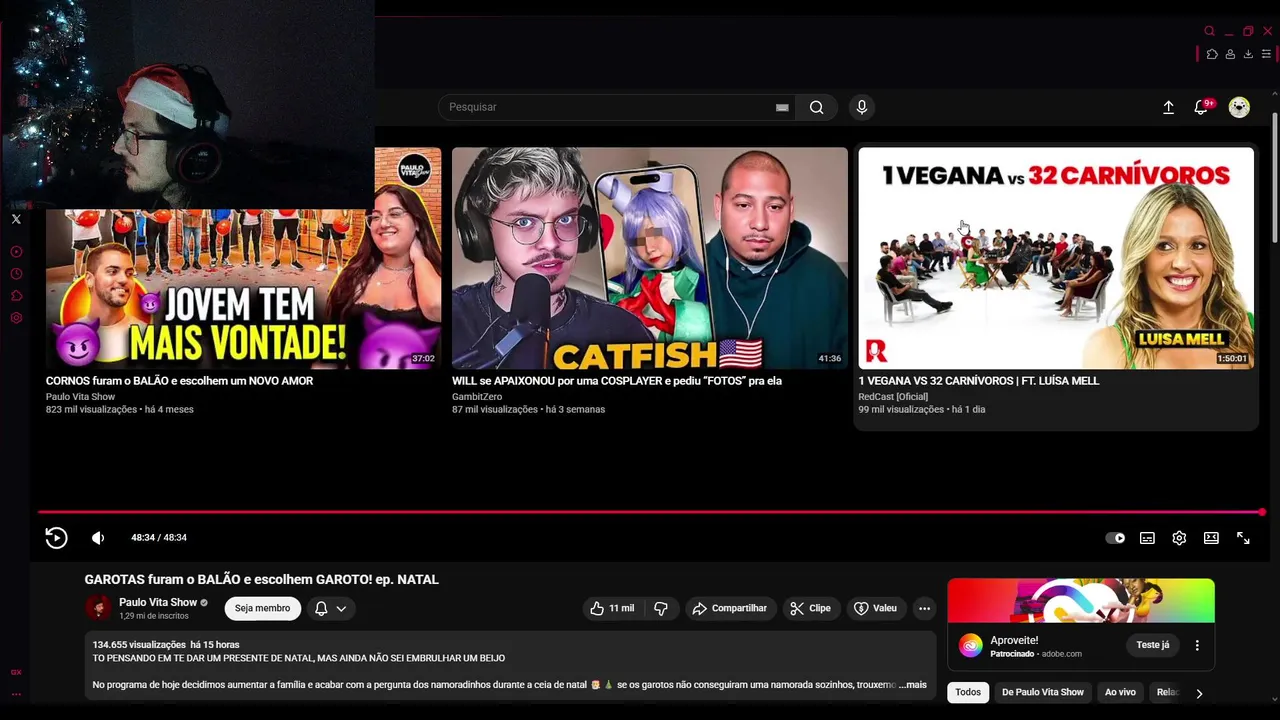Mute the video using the volume icon
This screenshot has width=1280, height=720.
(98, 538)
